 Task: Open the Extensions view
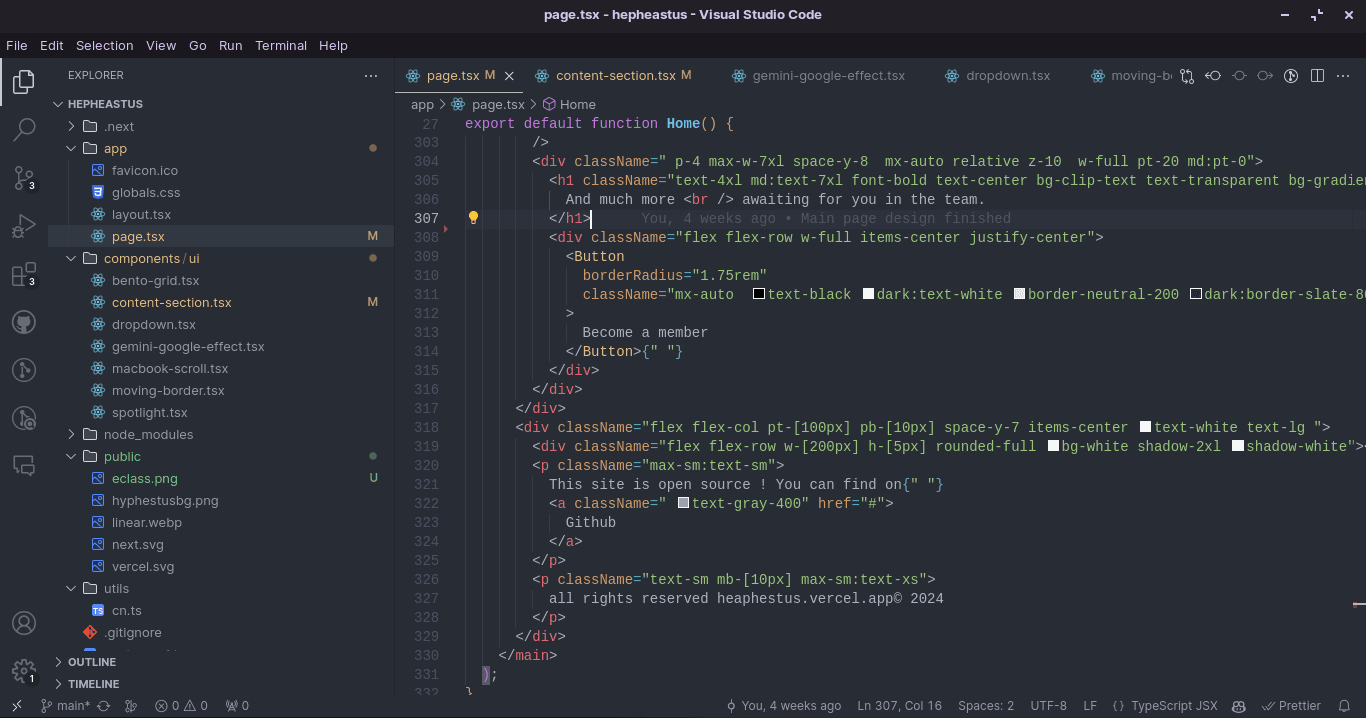(24, 275)
